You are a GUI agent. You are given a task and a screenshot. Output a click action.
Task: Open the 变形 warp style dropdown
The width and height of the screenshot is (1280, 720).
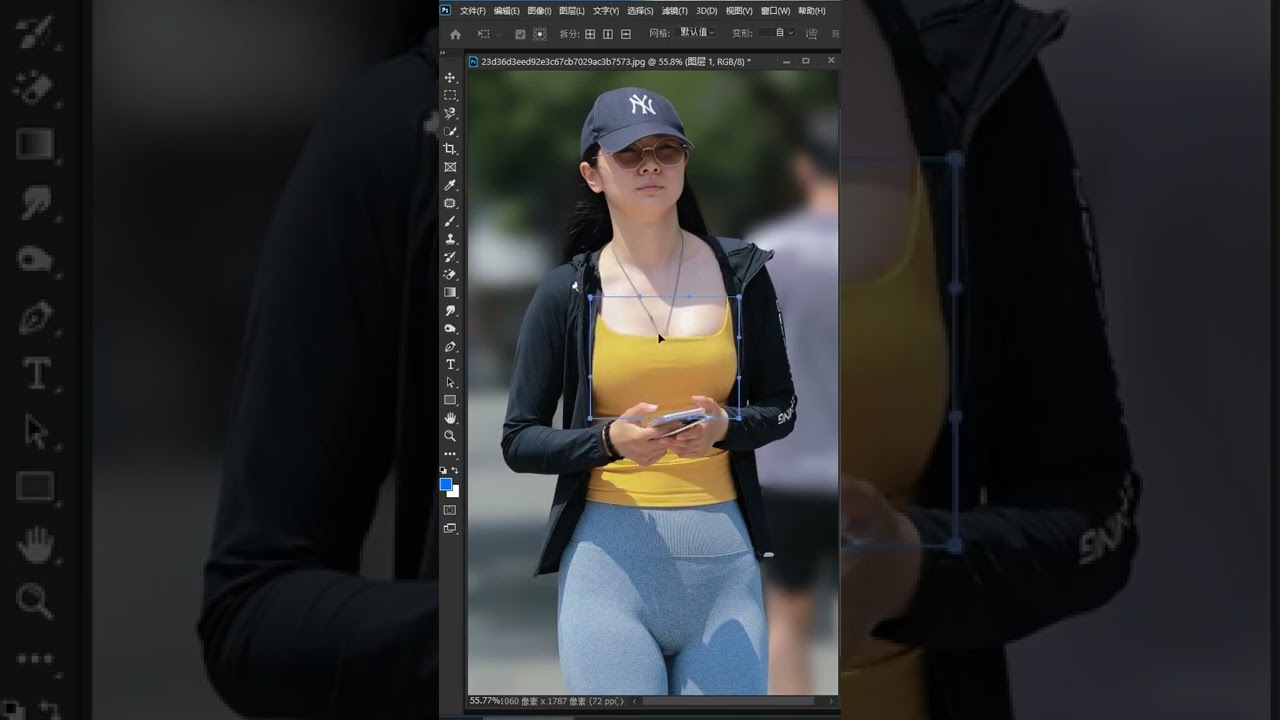click(x=777, y=33)
